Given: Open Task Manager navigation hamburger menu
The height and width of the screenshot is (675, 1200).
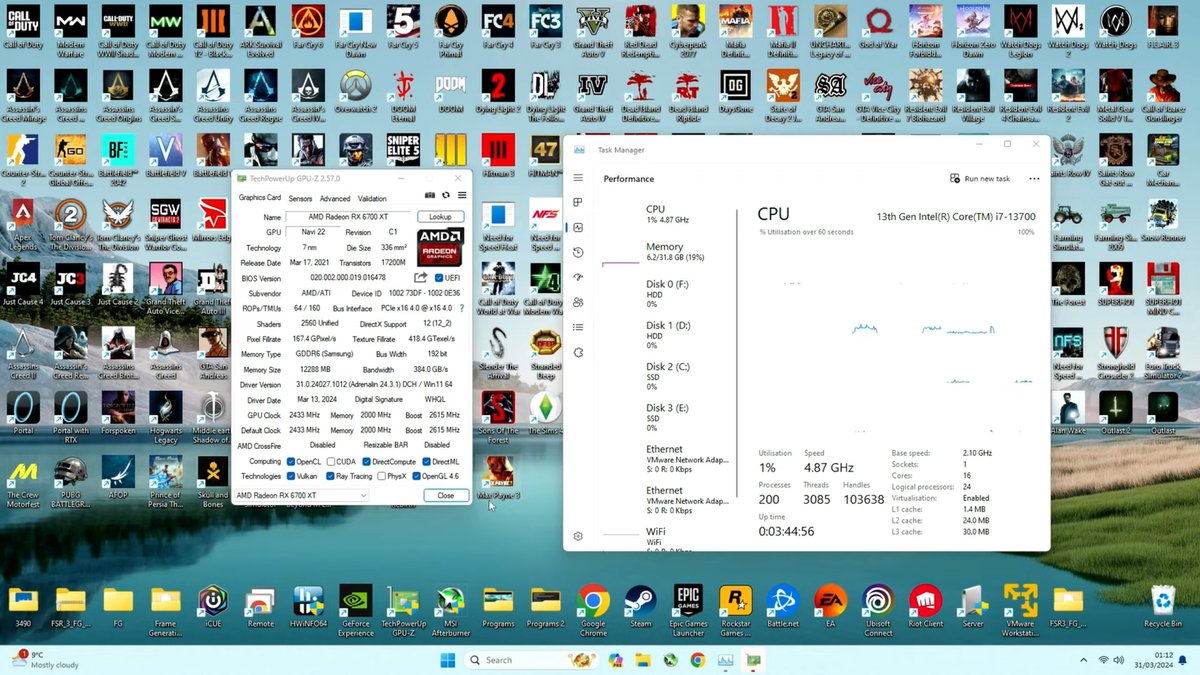Looking at the screenshot, I should click(578, 178).
